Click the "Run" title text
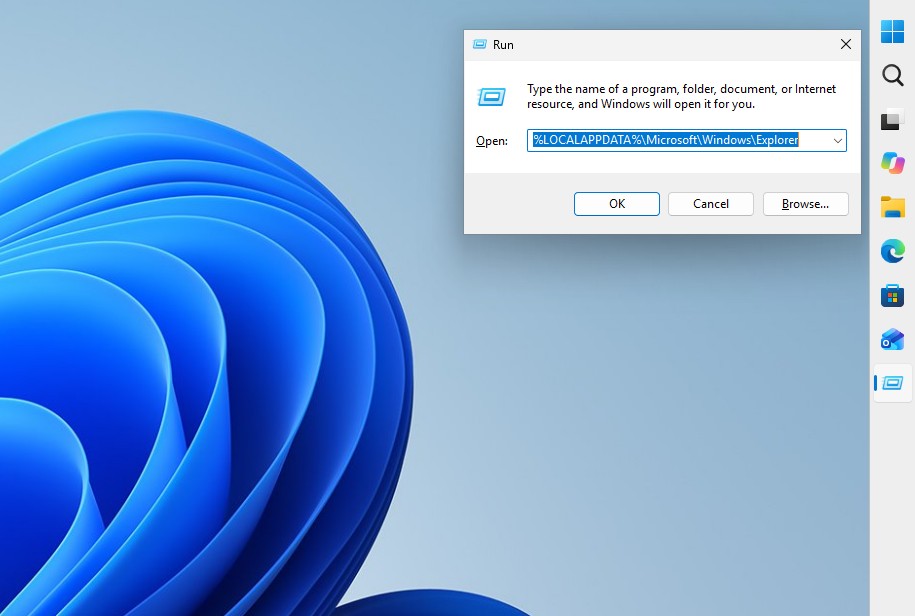 click(x=503, y=45)
